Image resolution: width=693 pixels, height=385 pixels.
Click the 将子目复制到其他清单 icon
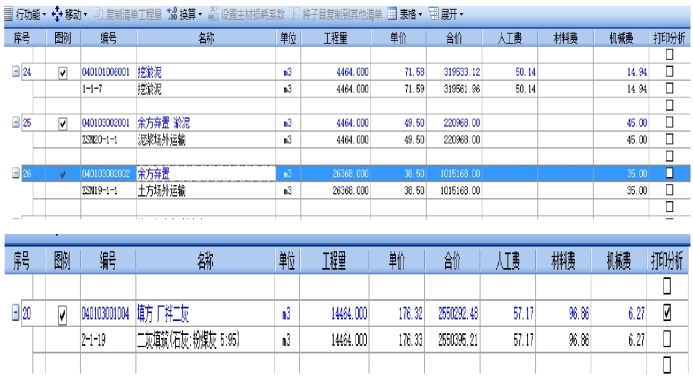pyautogui.click(x=295, y=14)
